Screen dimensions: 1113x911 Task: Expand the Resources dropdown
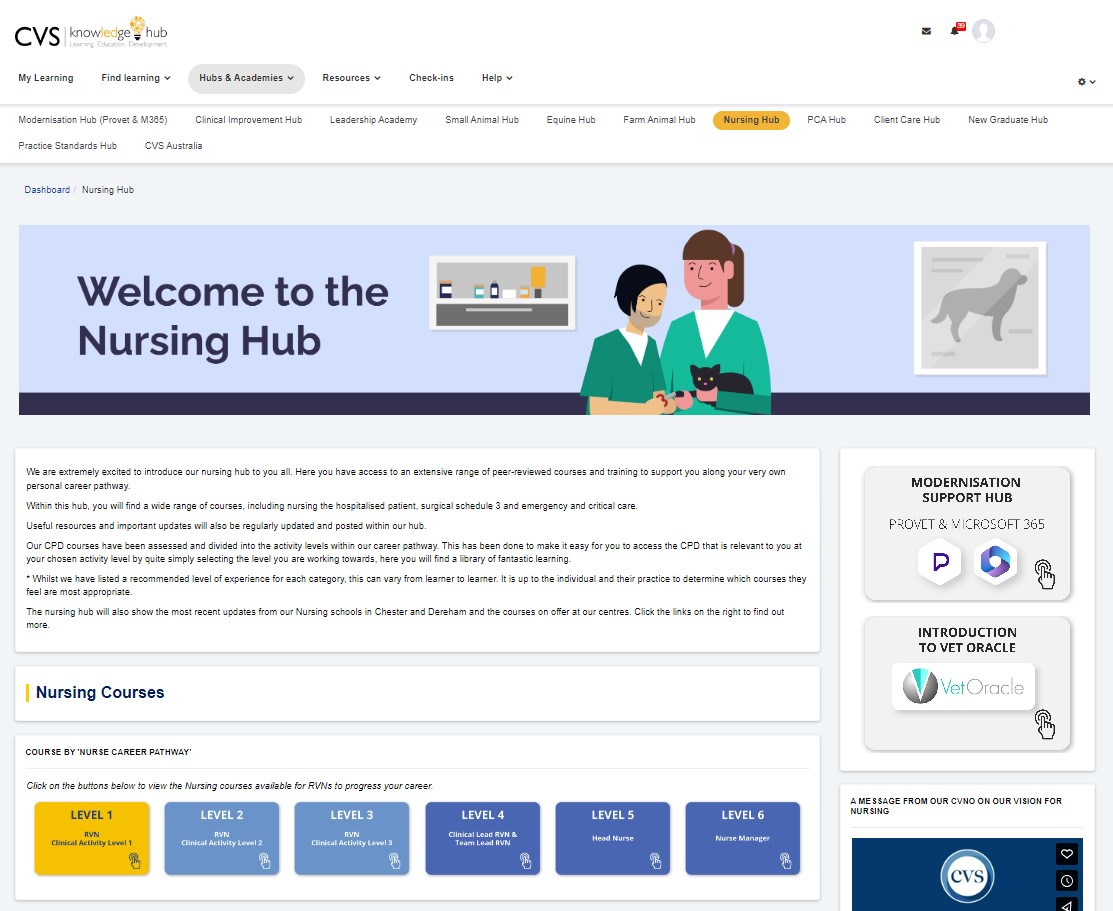(x=351, y=77)
